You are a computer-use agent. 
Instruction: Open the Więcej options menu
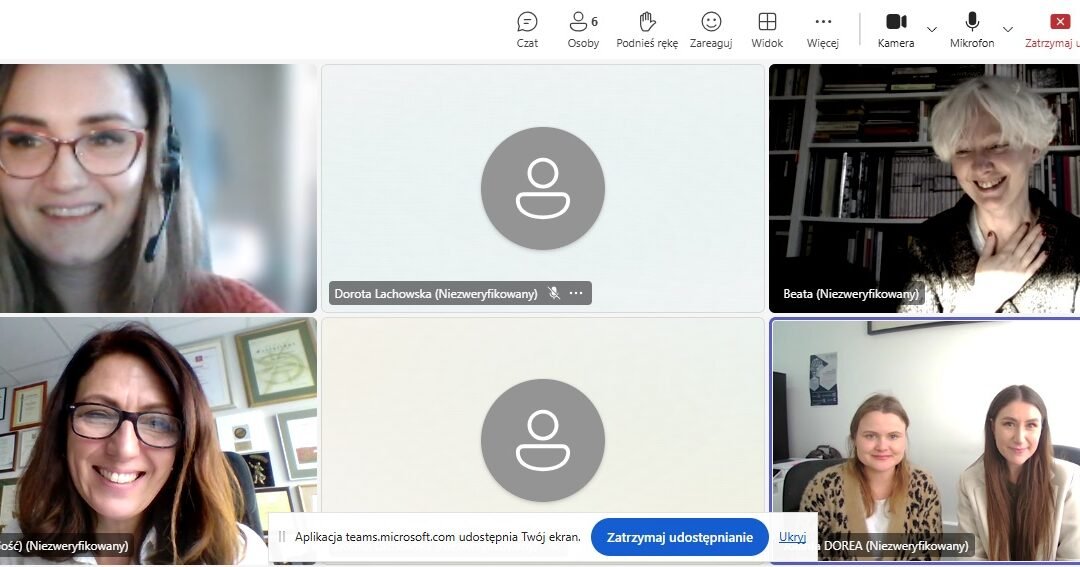pyautogui.click(x=823, y=30)
